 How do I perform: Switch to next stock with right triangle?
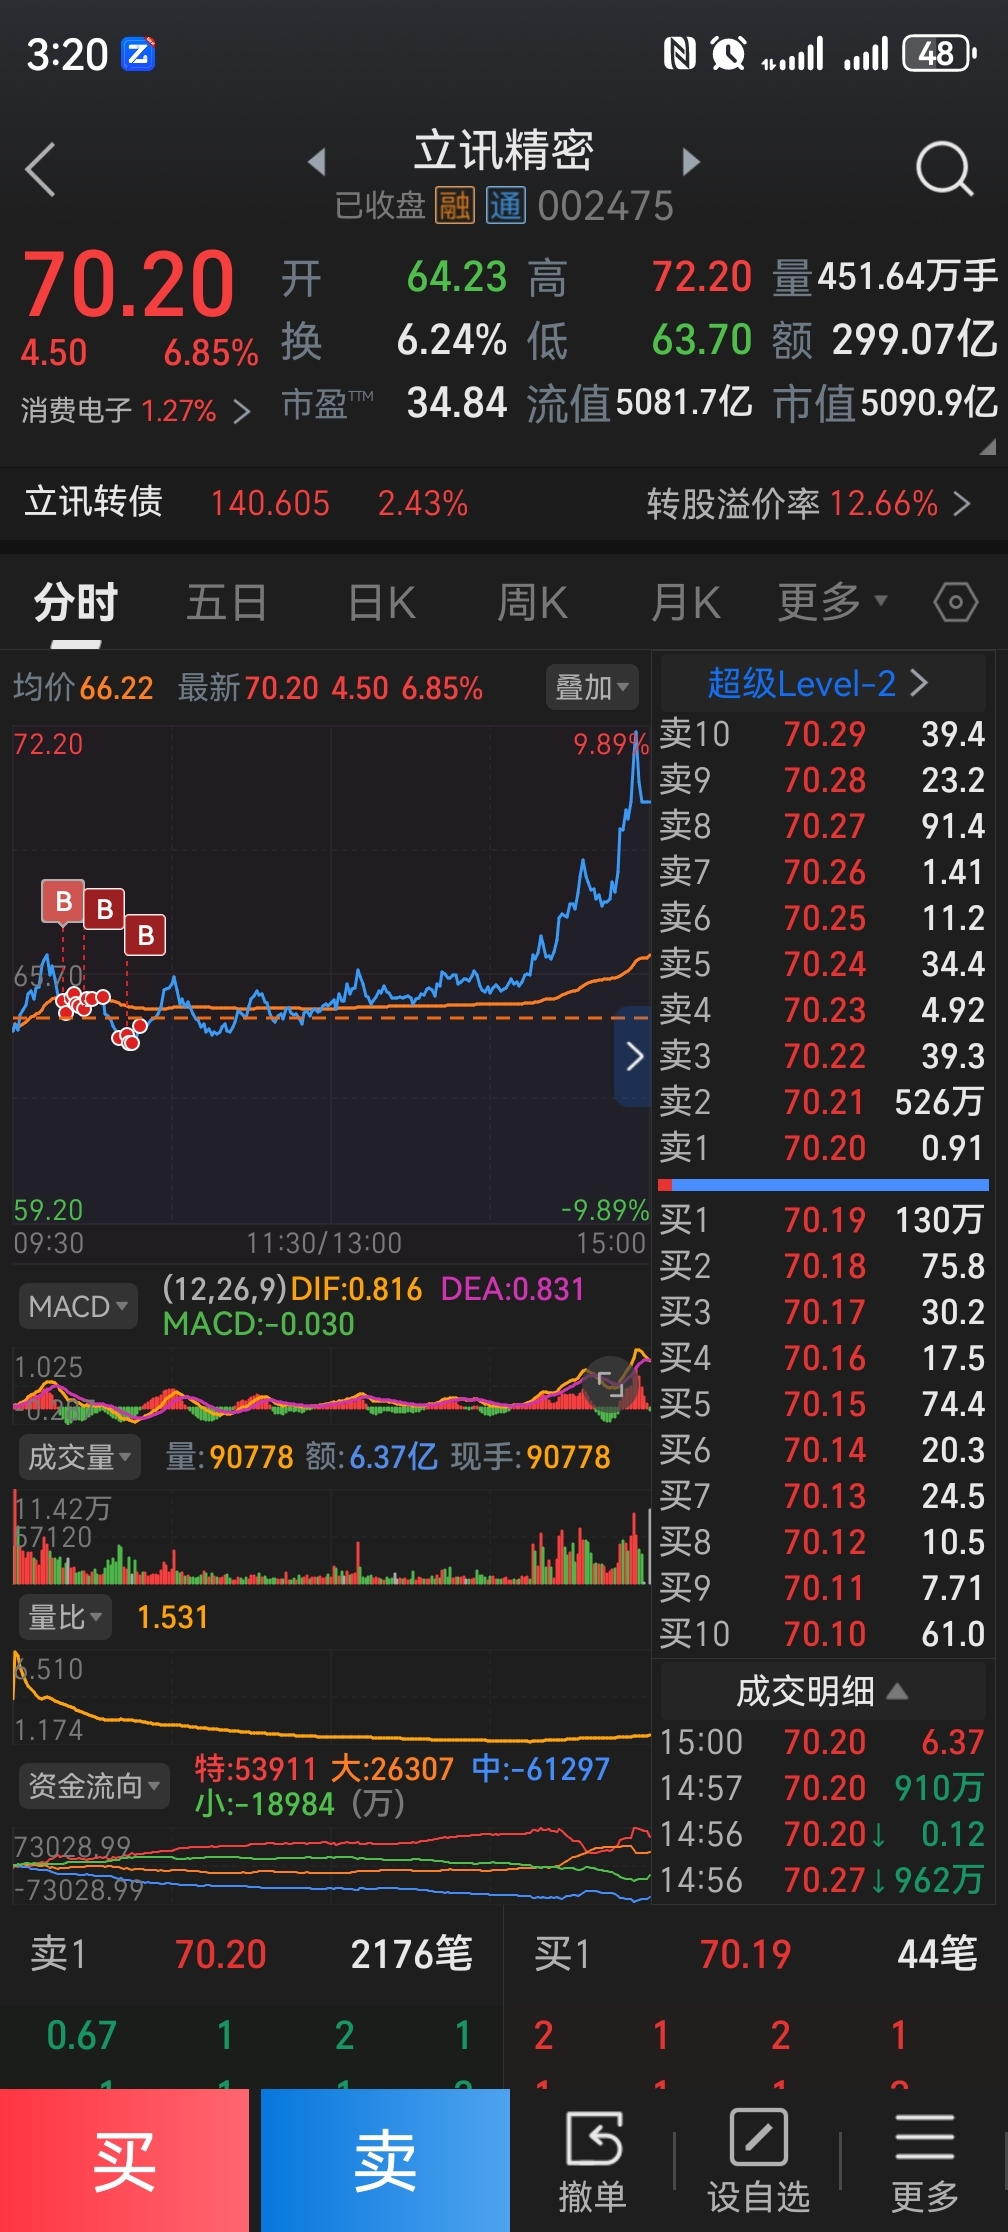pos(690,161)
